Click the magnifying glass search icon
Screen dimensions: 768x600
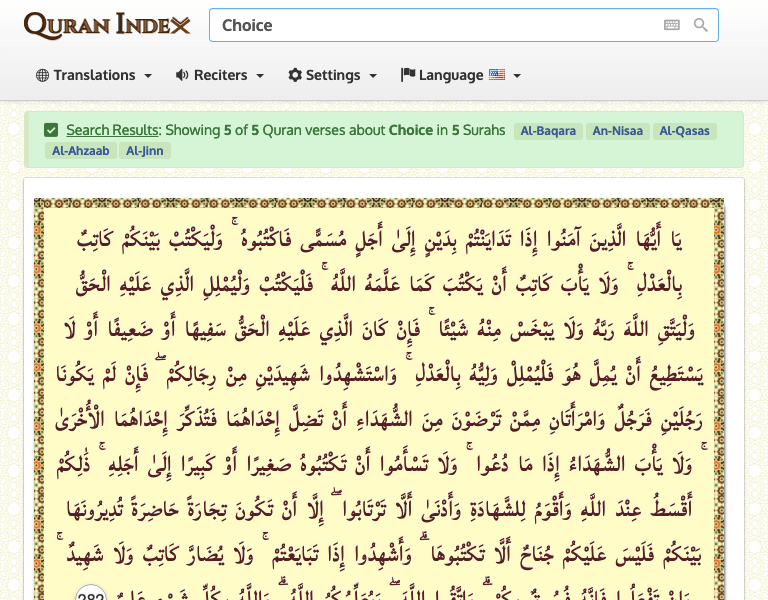point(701,25)
